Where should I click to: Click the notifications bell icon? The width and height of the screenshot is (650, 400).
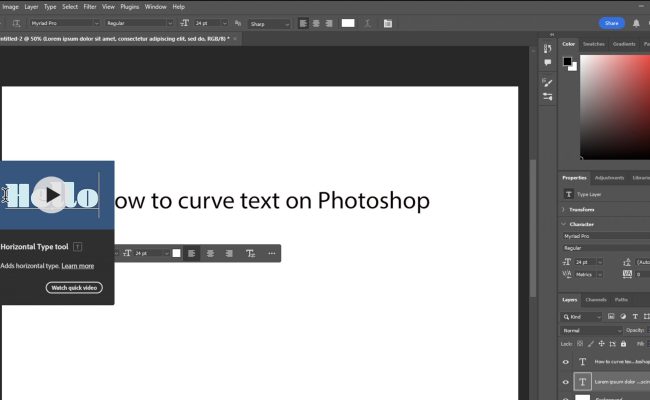[x=636, y=23]
